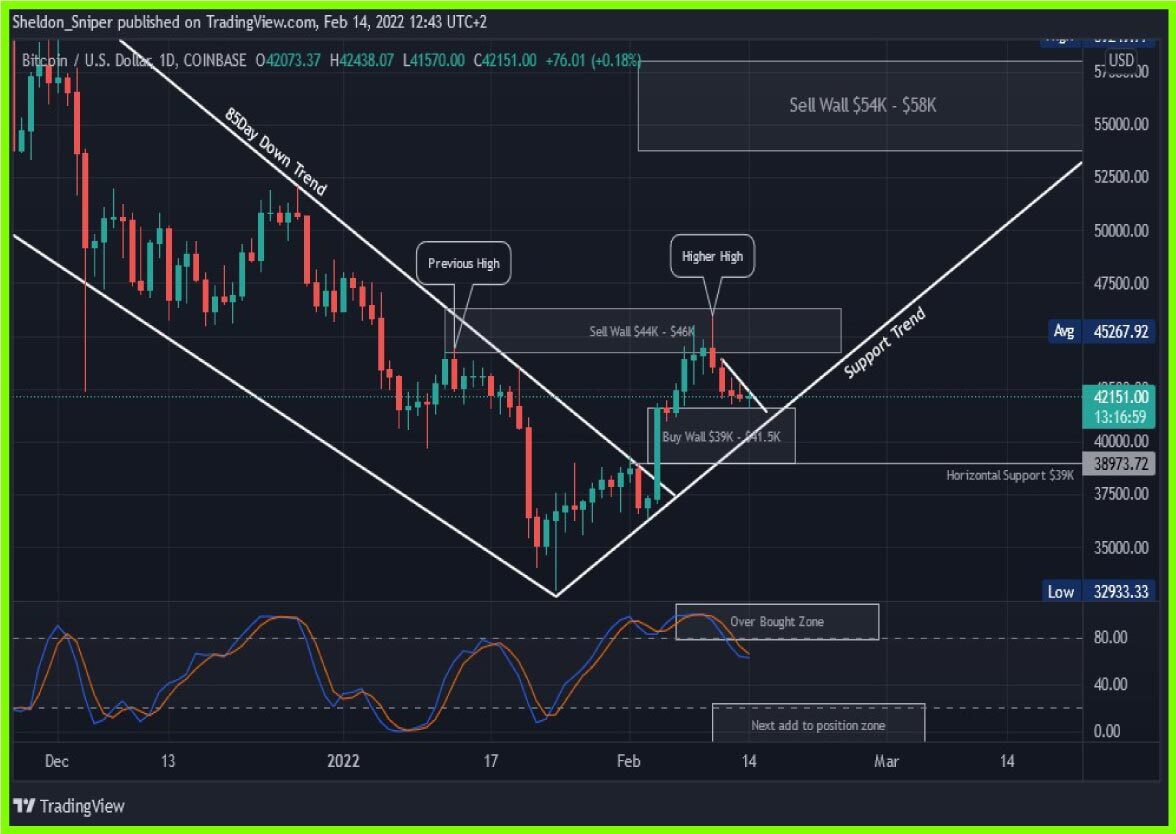Click the low value L41570.00
This screenshot has width=1176, height=834.
pyautogui.click(x=434, y=60)
